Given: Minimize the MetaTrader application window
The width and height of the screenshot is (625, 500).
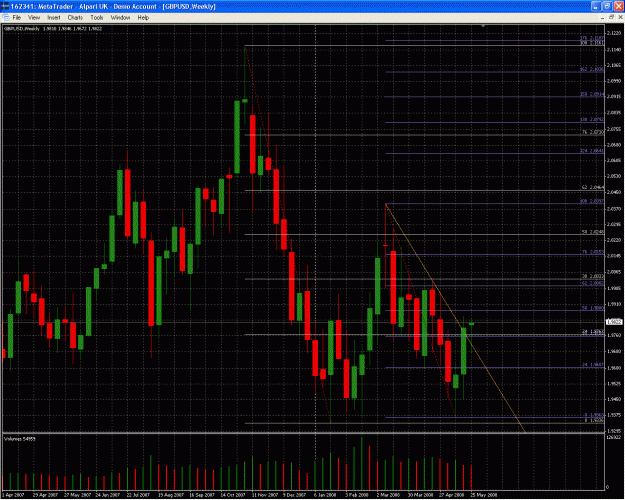Looking at the screenshot, I should 596,6.
